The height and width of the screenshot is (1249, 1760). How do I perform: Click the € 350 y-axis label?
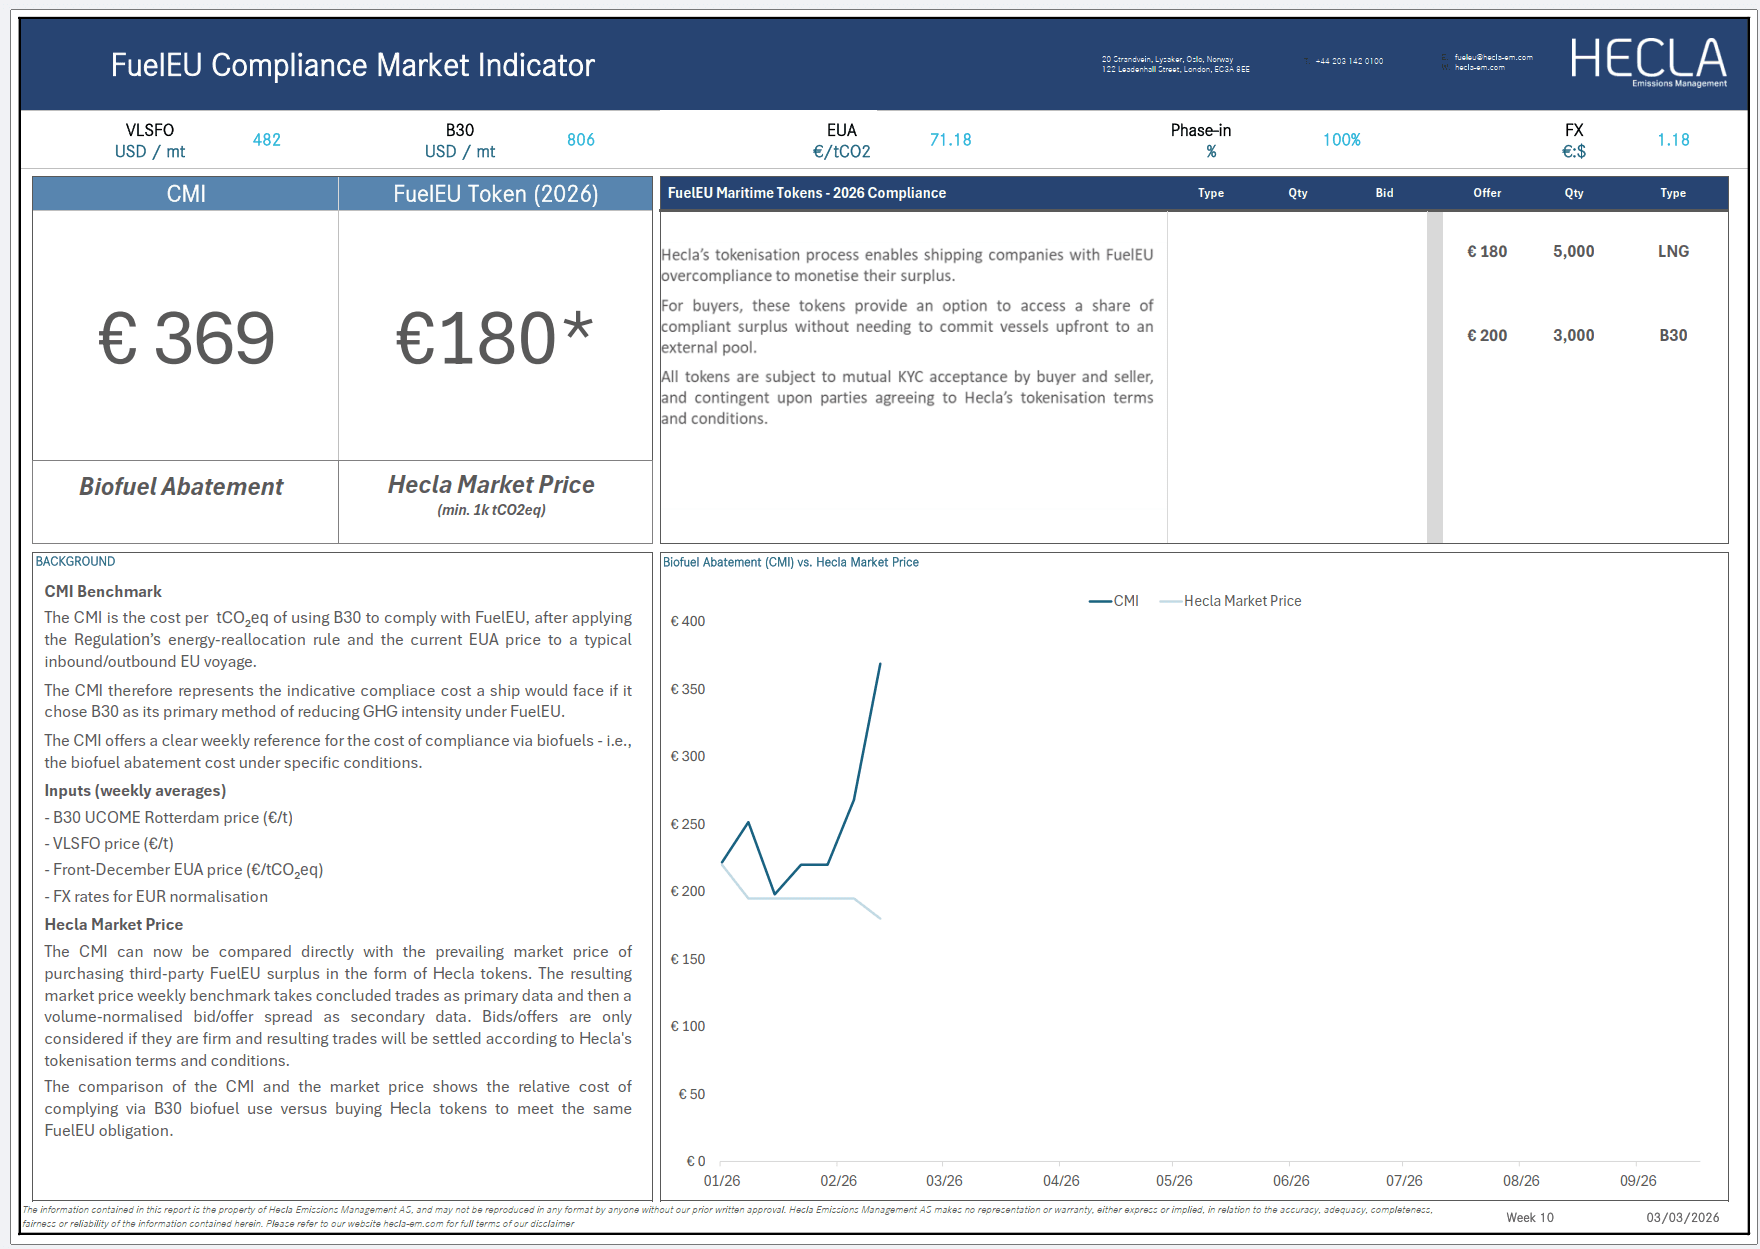[x=688, y=689]
